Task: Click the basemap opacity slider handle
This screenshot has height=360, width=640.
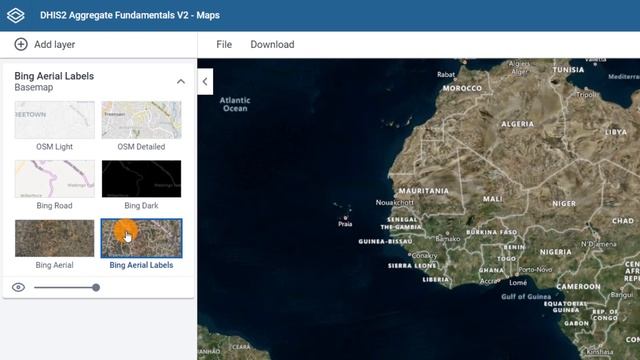Action: [x=96, y=287]
